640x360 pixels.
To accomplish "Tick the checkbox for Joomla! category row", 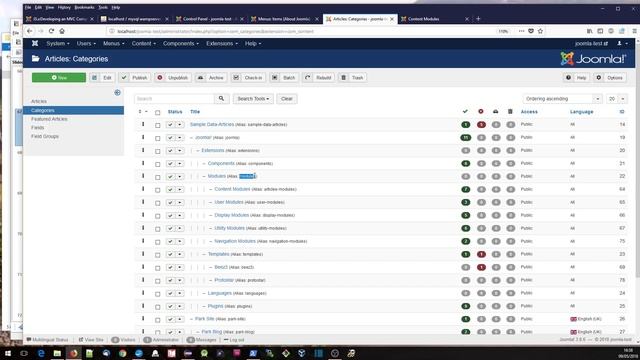I will tap(158, 138).
